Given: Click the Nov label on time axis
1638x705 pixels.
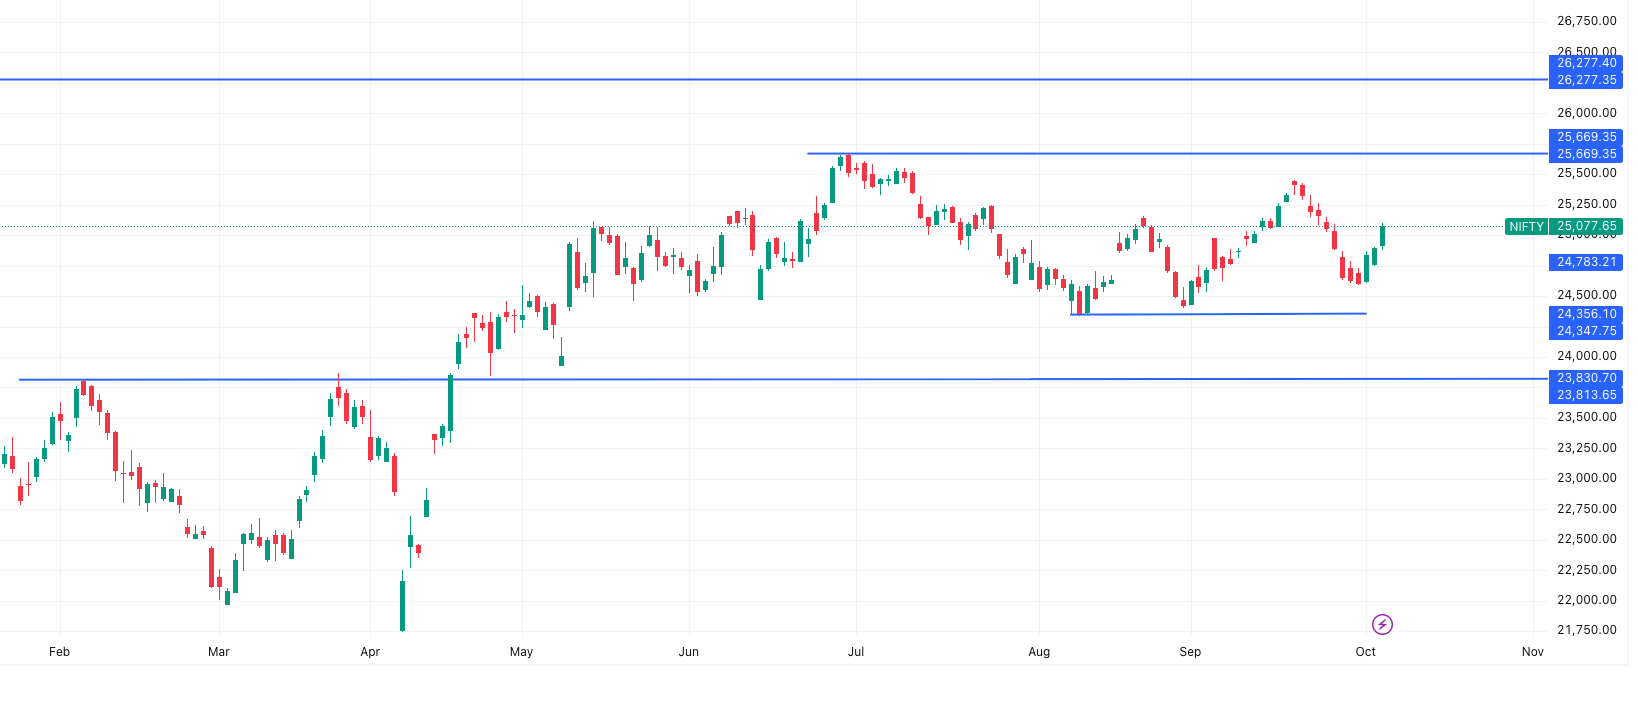Looking at the screenshot, I should point(1532,652).
